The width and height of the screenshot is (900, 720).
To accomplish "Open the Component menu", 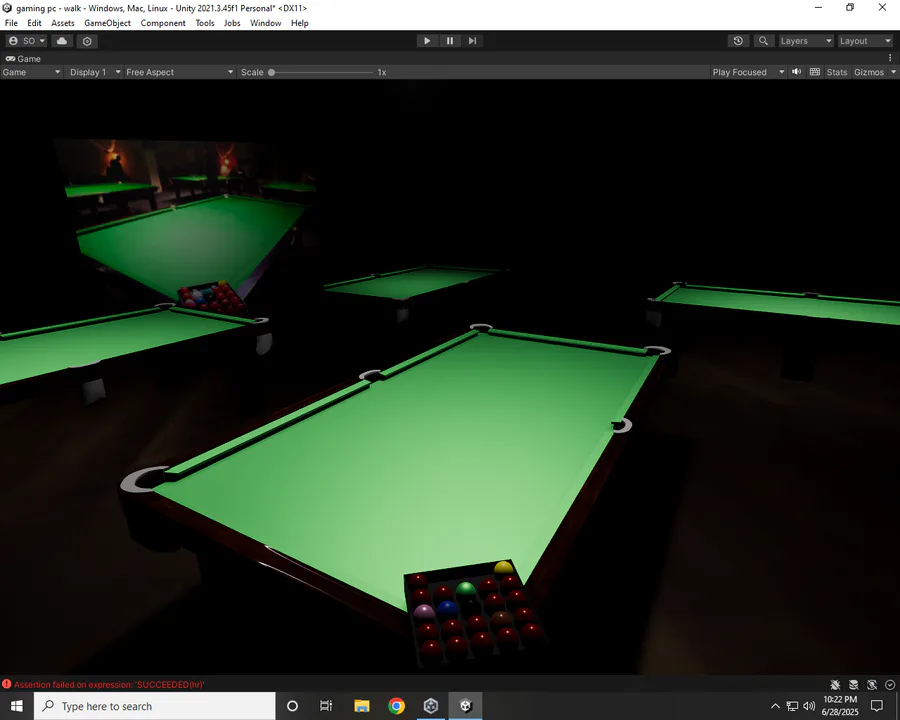I will [163, 23].
